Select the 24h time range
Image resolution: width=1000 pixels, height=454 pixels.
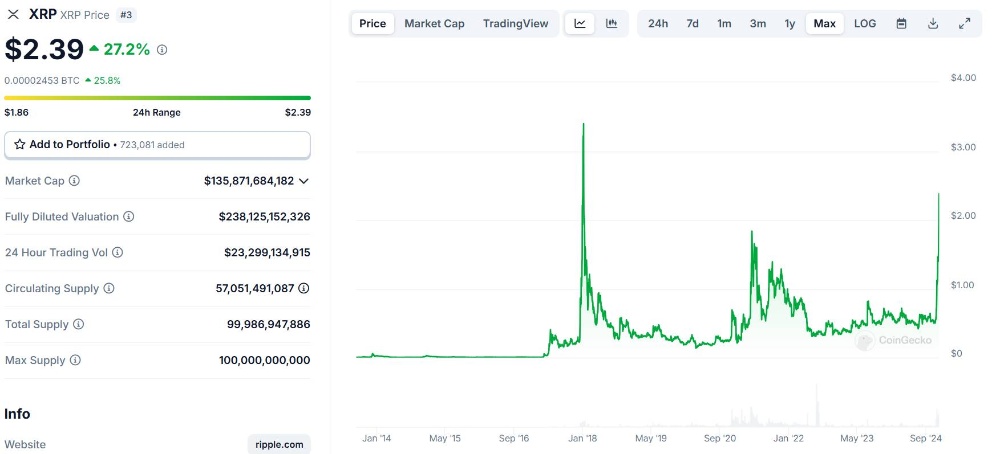click(658, 24)
